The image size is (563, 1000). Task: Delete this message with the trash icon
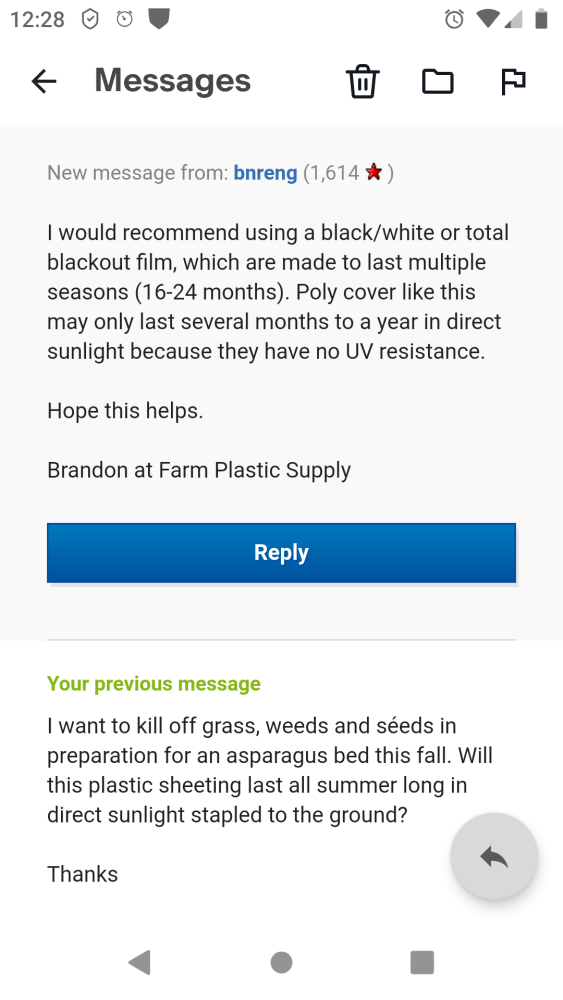[363, 82]
